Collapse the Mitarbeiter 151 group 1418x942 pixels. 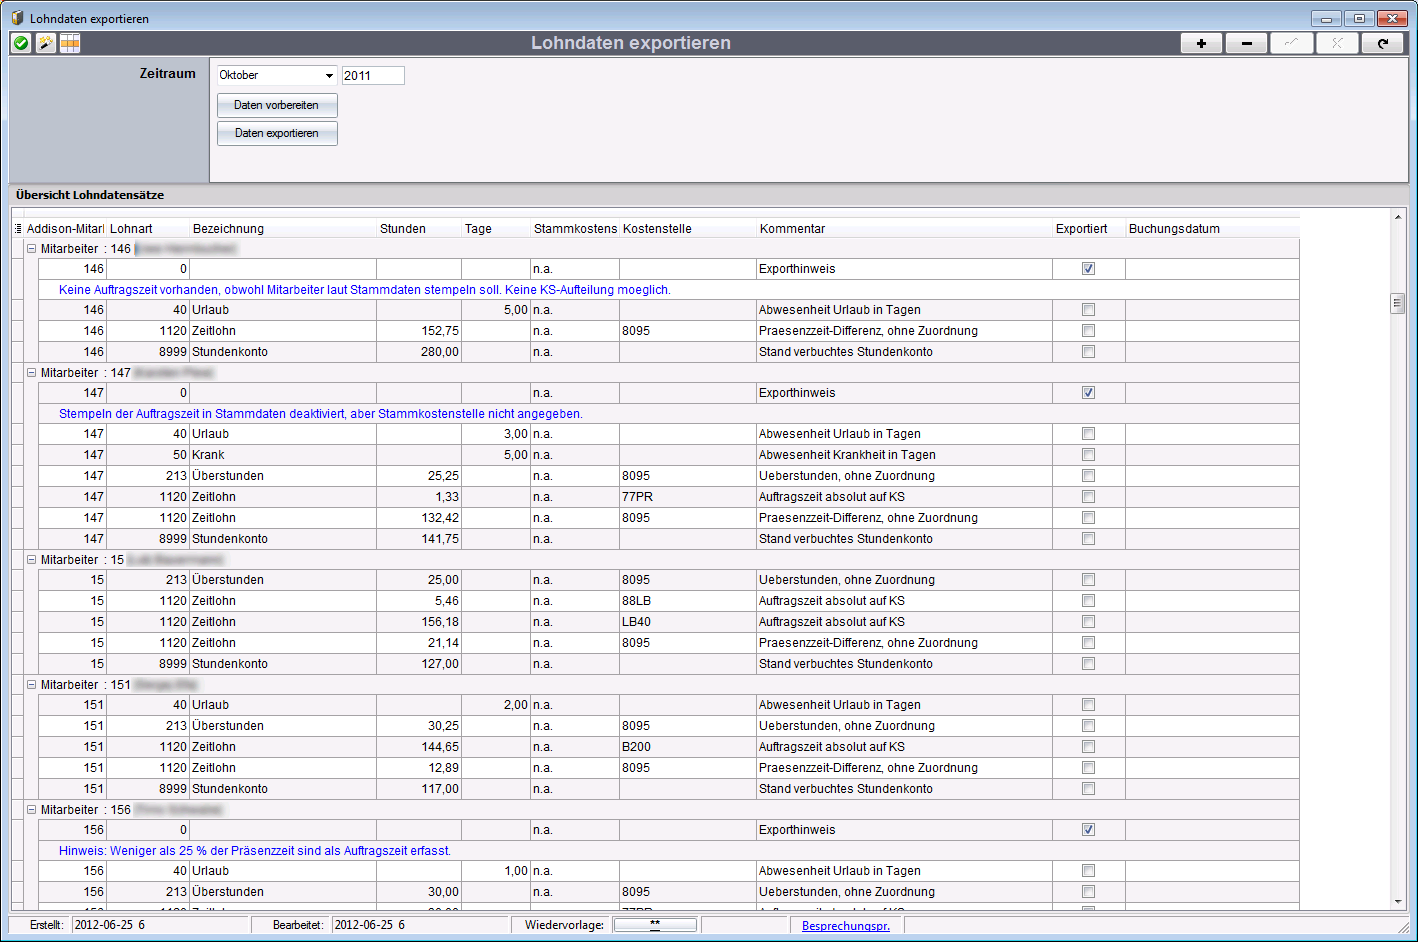[31, 685]
